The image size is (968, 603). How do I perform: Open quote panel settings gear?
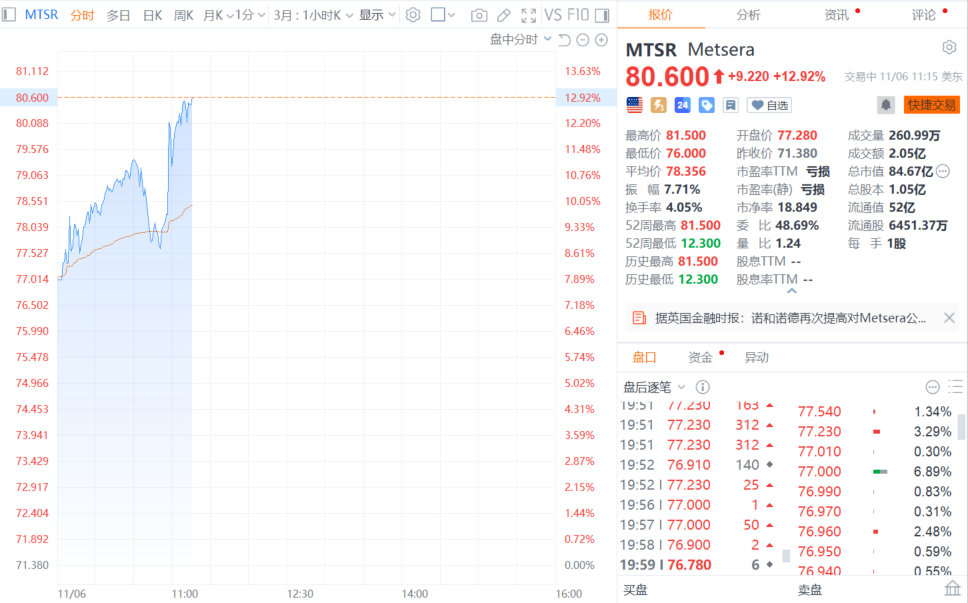pyautogui.click(x=949, y=47)
